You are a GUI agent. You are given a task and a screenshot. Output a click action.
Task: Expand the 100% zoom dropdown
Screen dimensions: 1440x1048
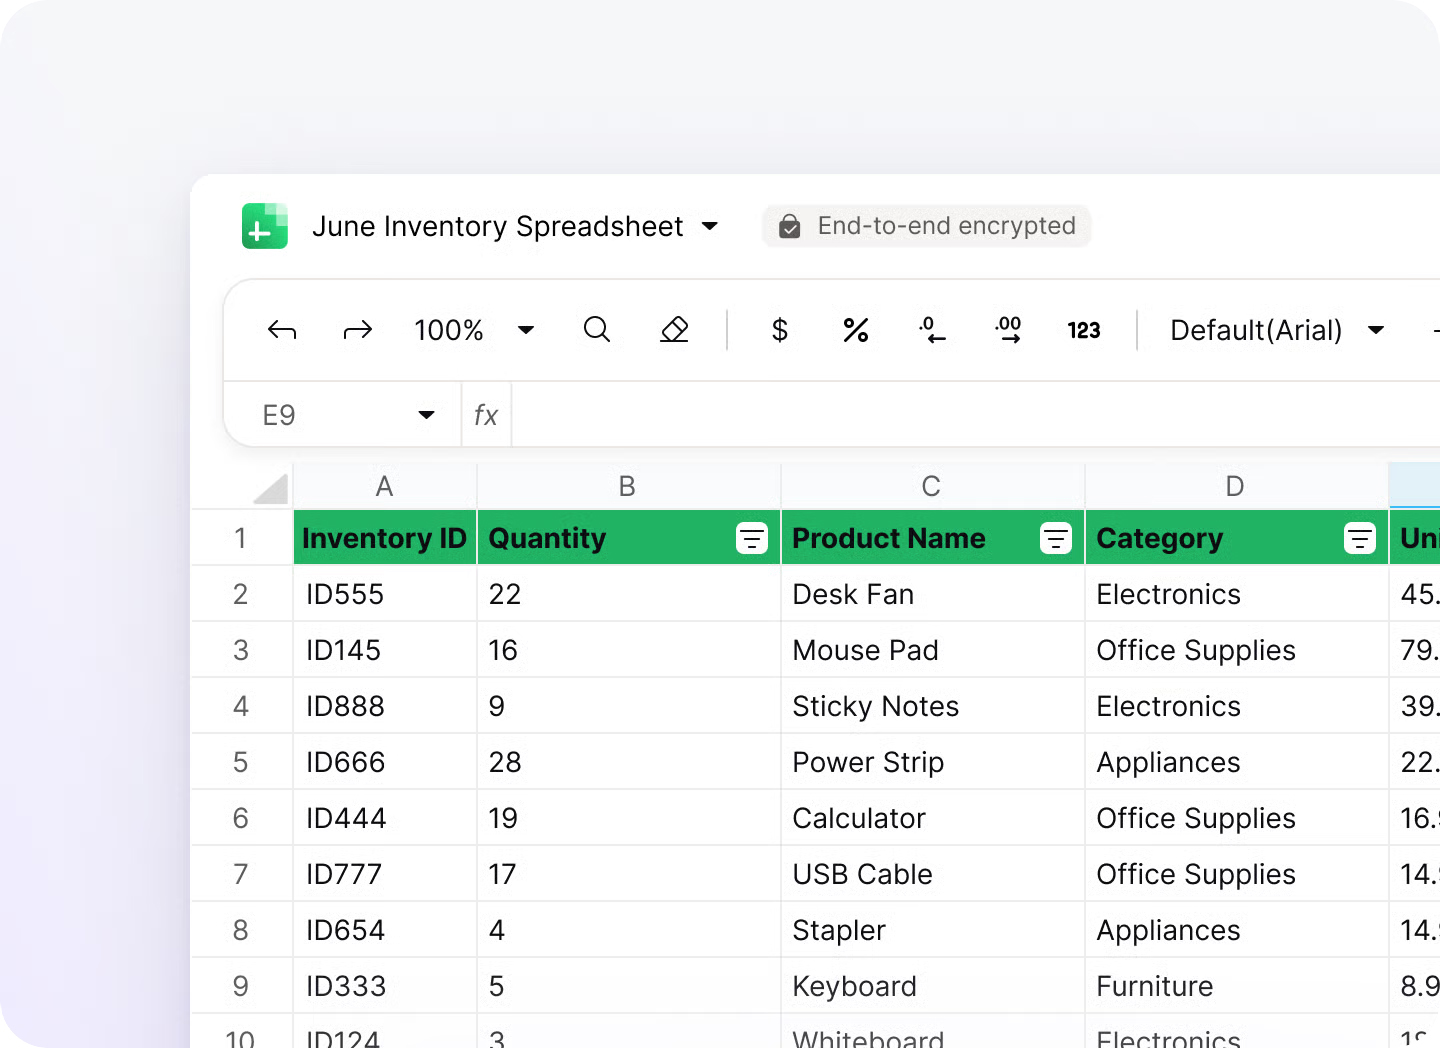tap(526, 330)
